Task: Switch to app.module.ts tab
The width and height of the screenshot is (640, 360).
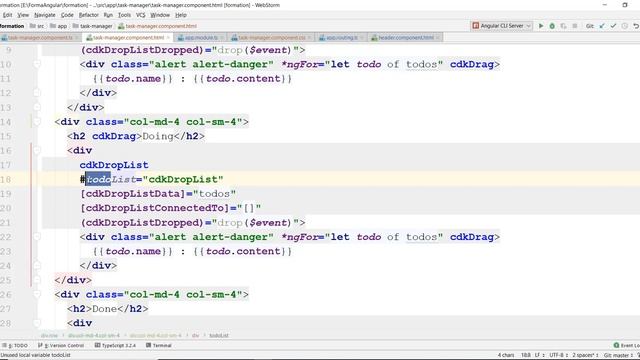Action: [201, 38]
